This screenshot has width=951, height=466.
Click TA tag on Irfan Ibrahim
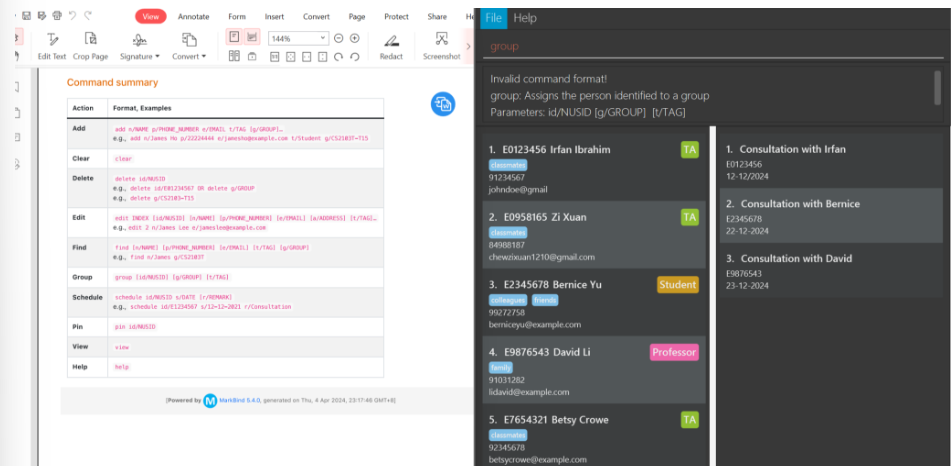point(690,149)
